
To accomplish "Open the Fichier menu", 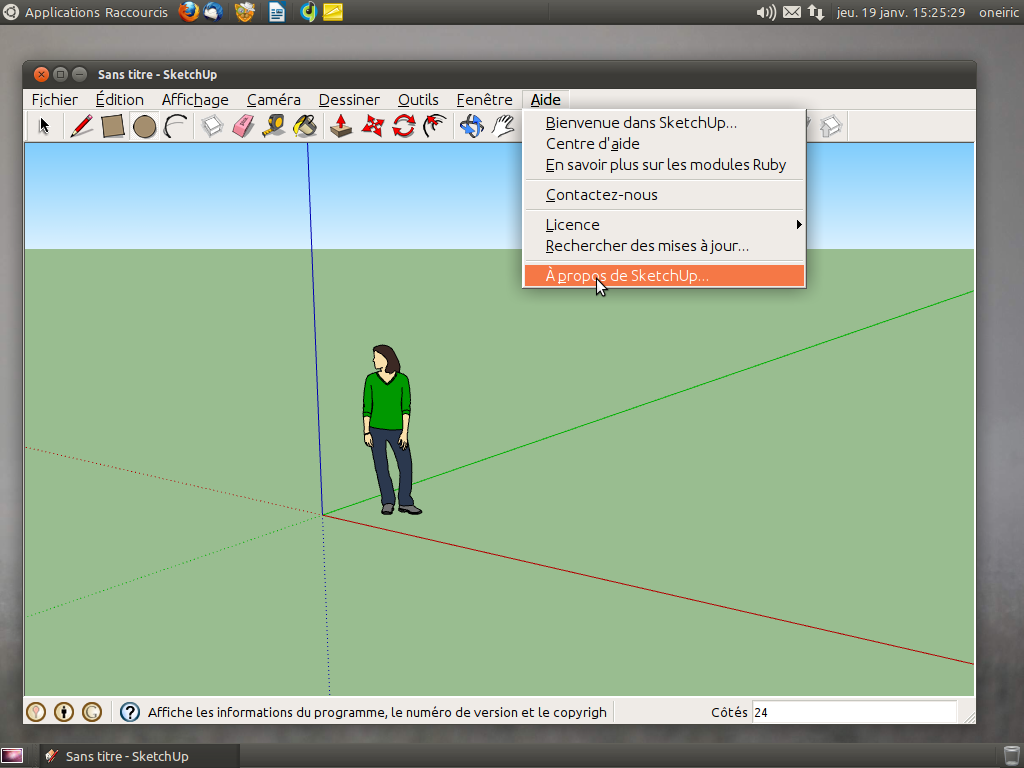I will (54, 100).
